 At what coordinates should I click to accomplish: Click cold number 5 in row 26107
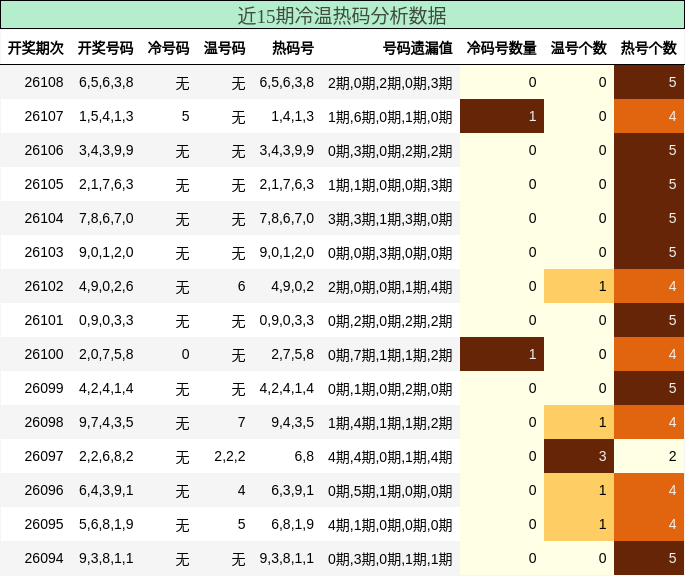pyautogui.click(x=185, y=116)
